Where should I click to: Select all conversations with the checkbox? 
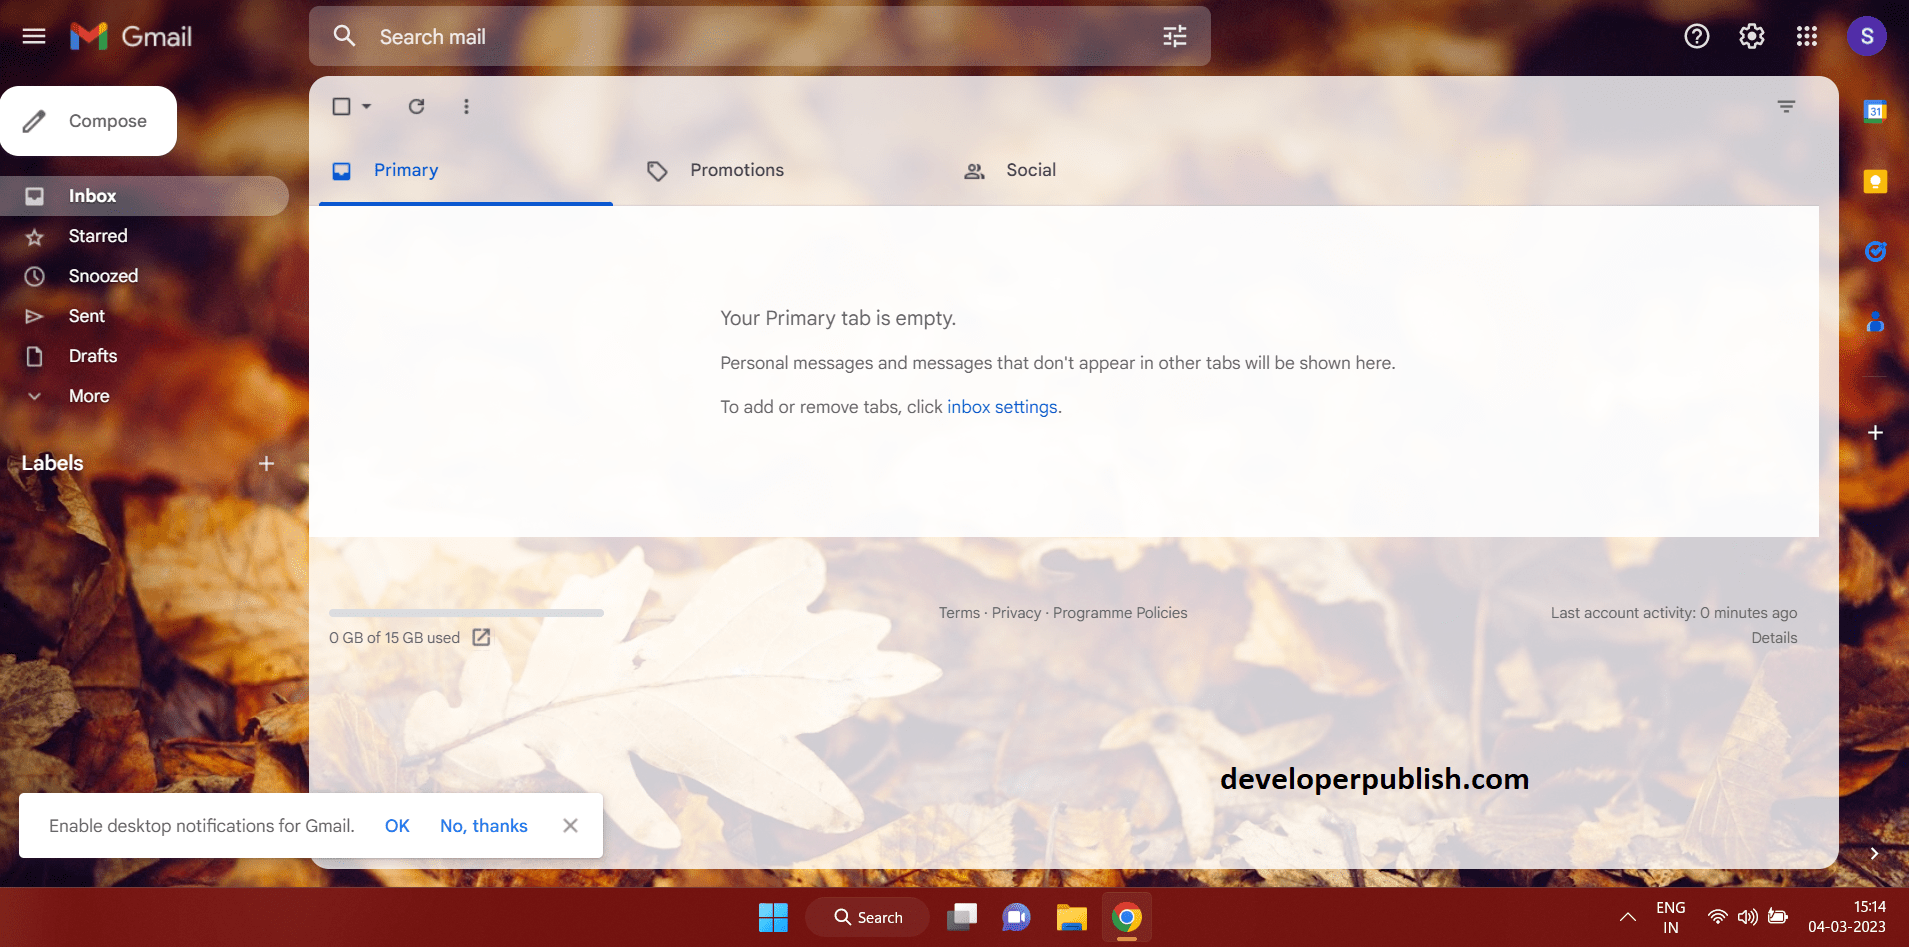pyautogui.click(x=342, y=106)
